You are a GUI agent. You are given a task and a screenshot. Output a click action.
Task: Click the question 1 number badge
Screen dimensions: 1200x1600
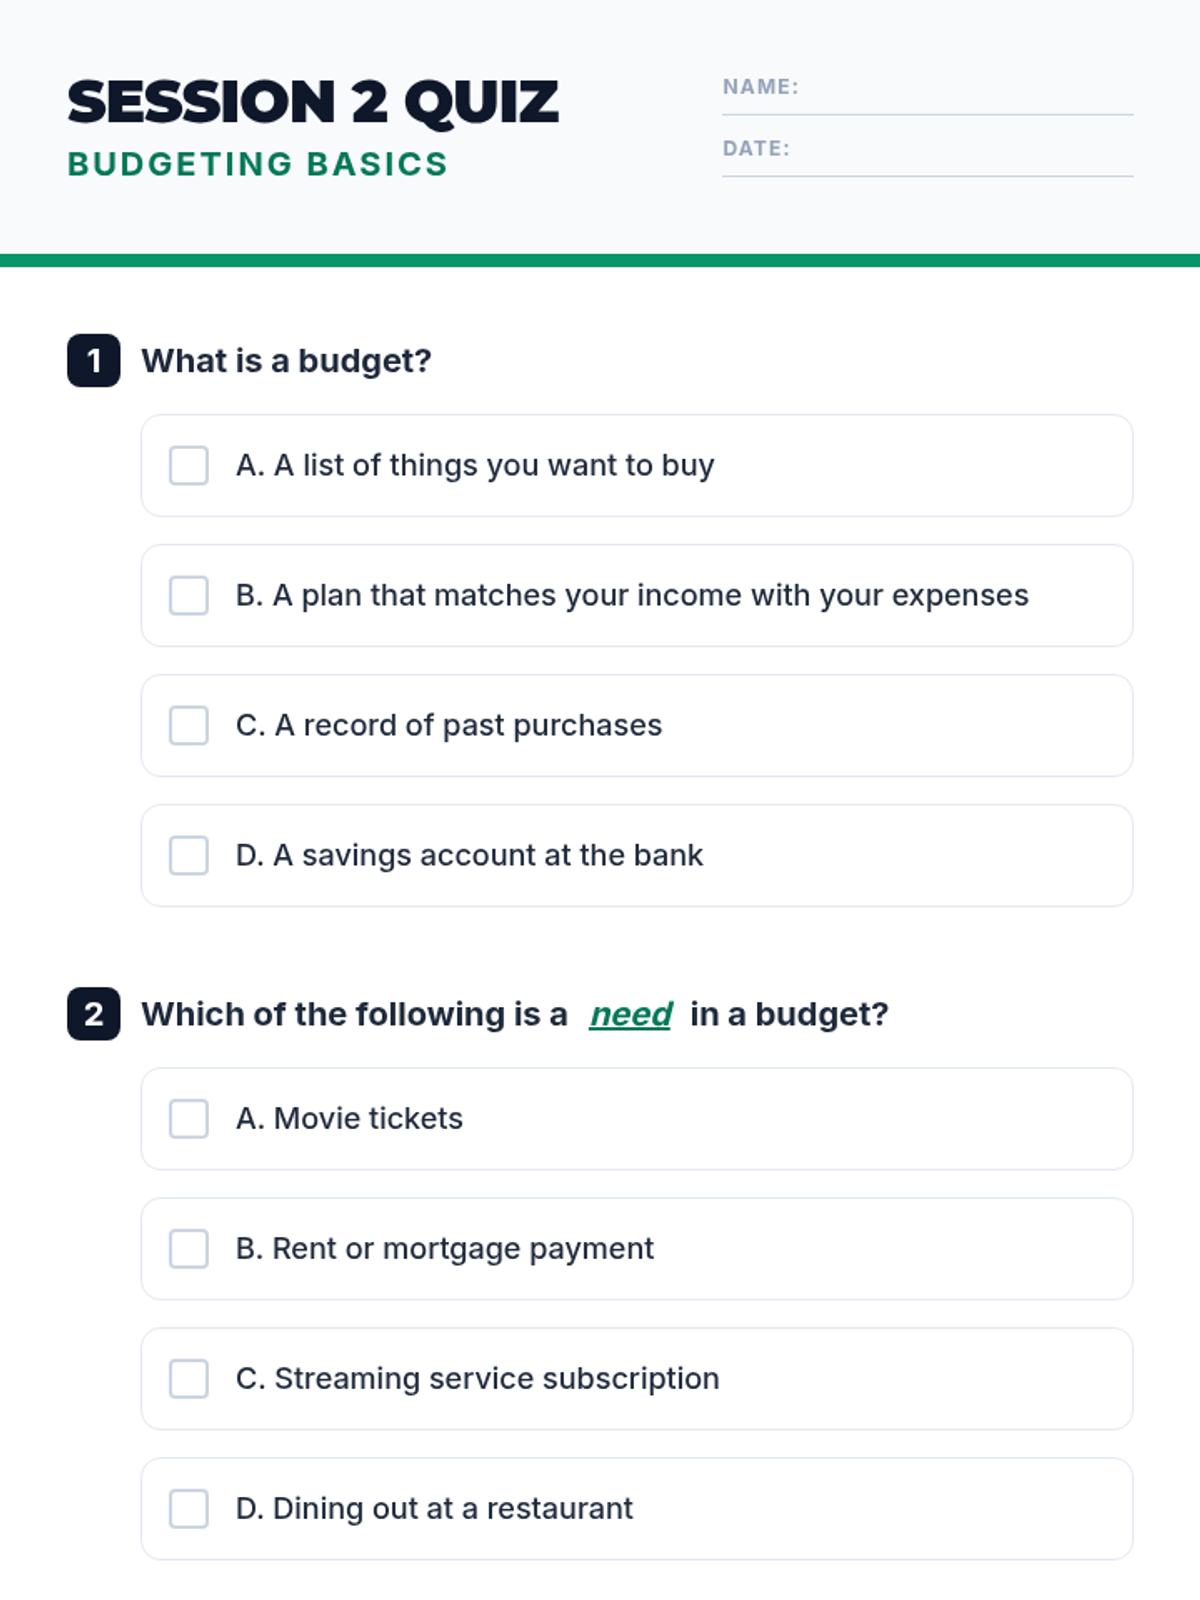[94, 360]
